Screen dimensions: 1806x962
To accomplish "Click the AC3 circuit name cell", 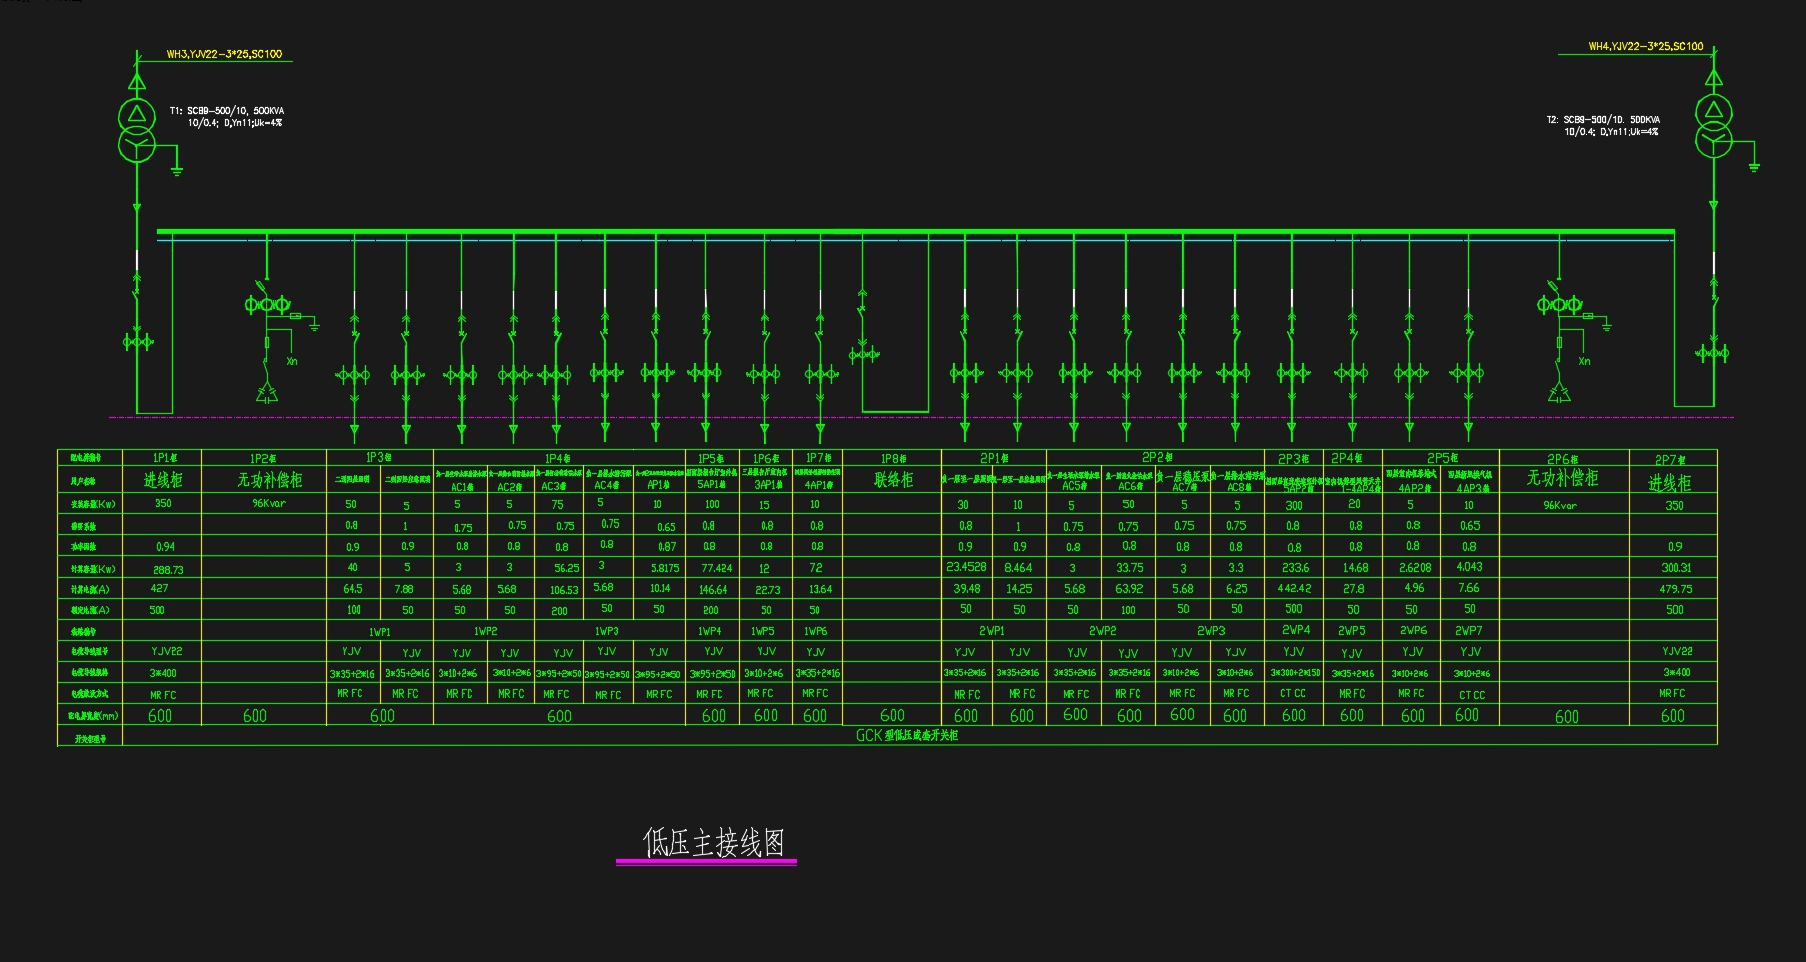I will (560, 480).
